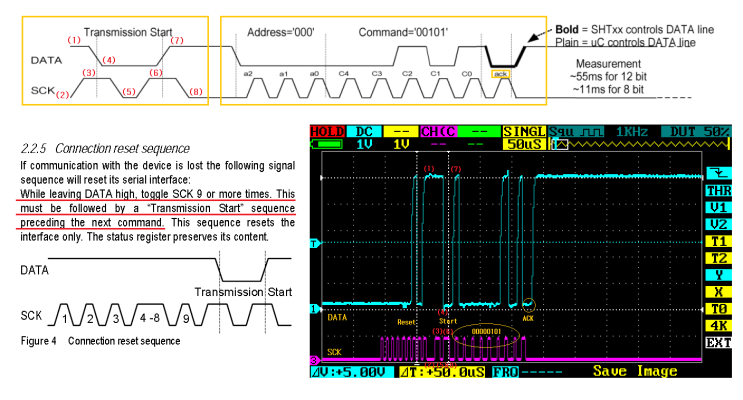743x400 pixels.
Task: Select the HOLD status field on oscilloscope
Action: tap(327, 131)
